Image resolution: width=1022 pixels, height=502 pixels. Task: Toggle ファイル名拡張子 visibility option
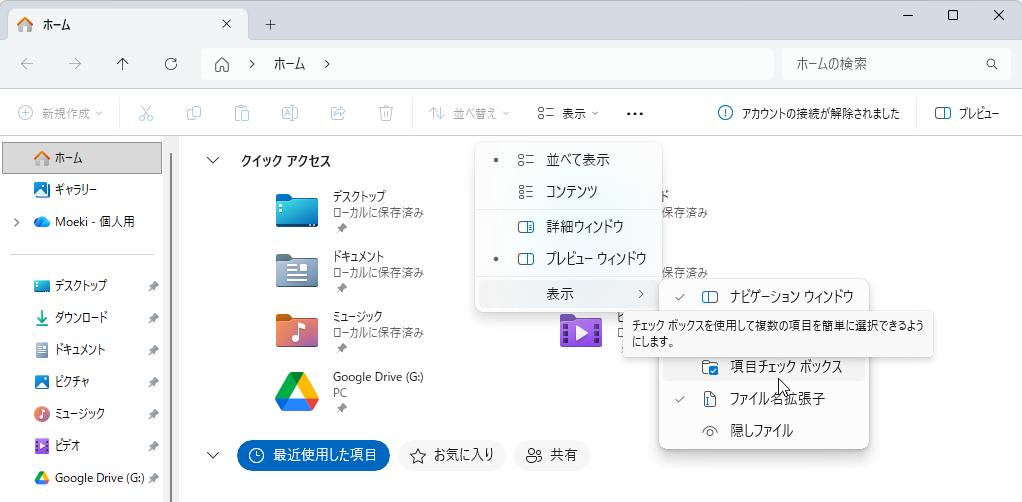coord(776,399)
